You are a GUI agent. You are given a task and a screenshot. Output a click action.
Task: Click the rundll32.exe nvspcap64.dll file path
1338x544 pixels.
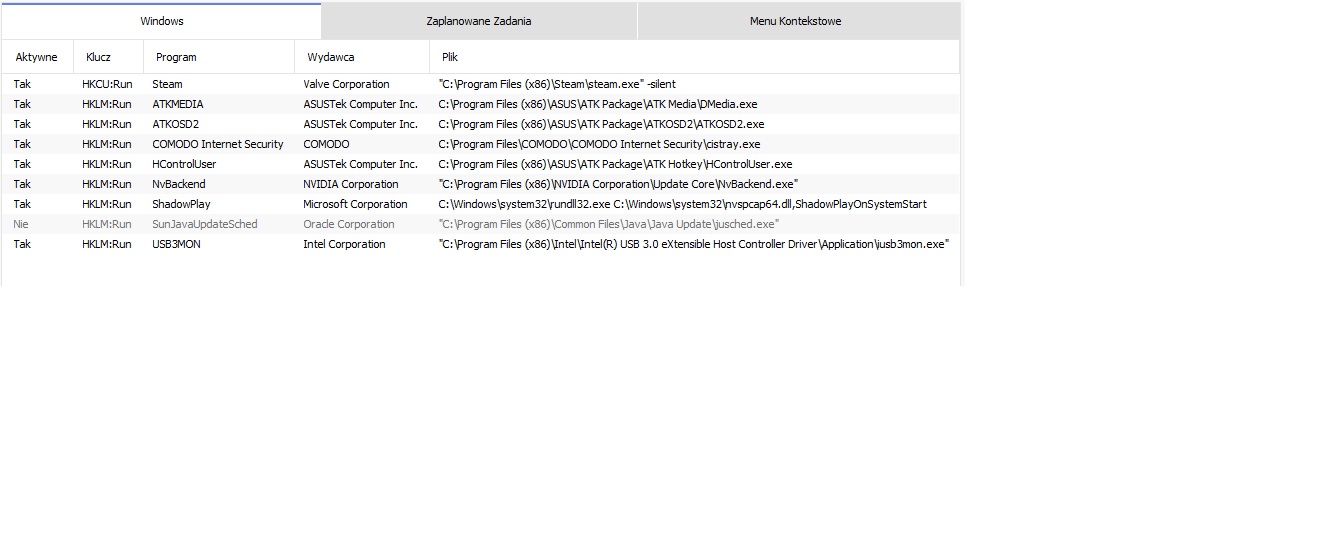[x=682, y=204]
